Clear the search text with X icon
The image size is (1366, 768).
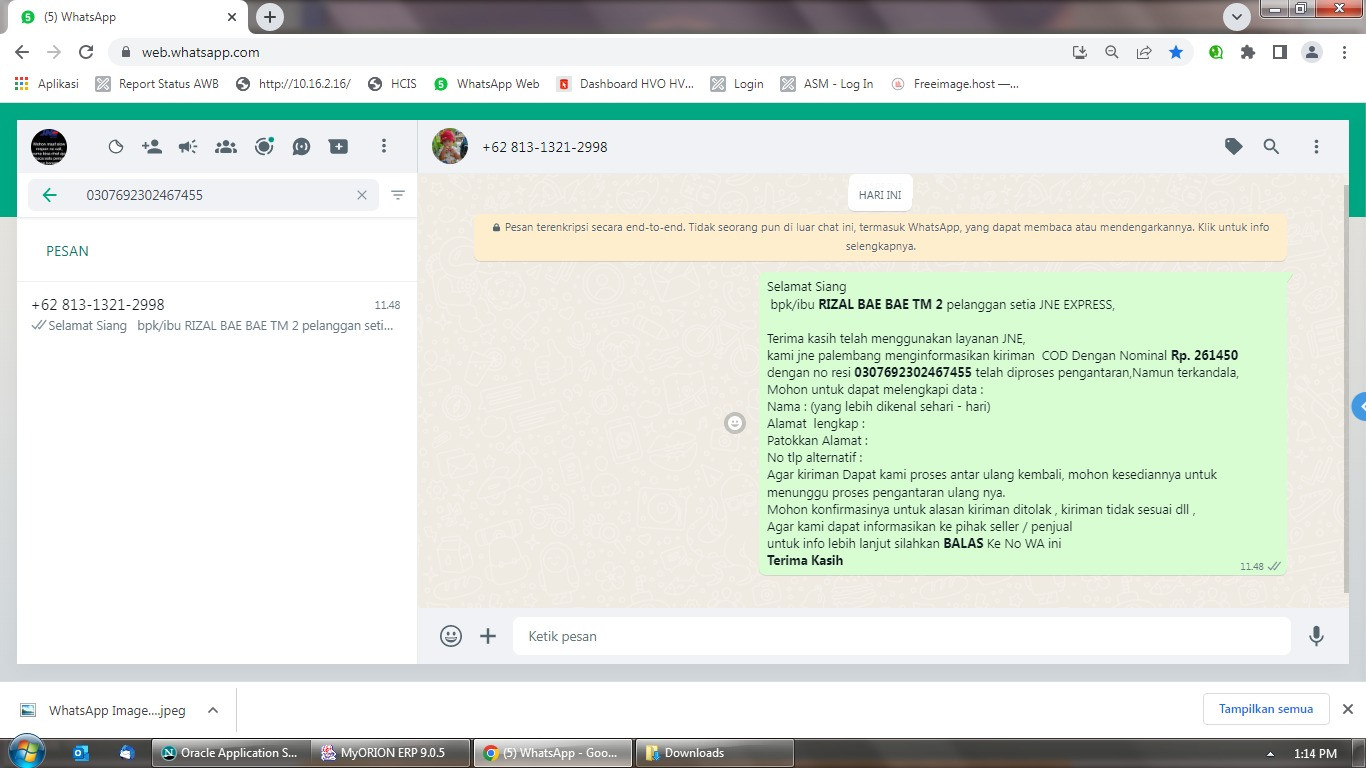(362, 195)
